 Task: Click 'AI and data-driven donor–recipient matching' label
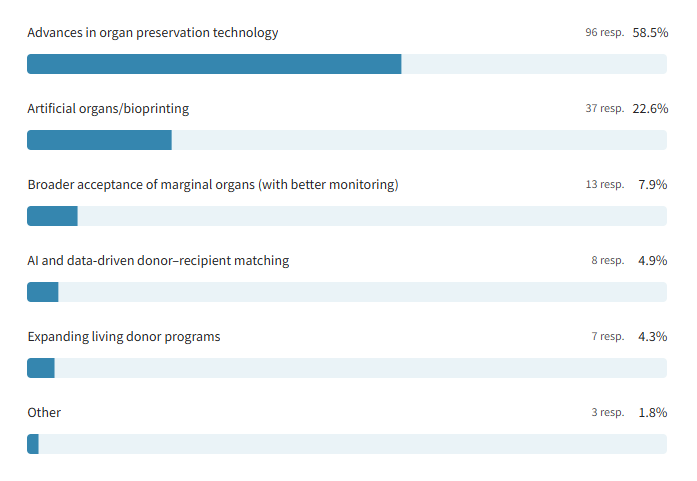click(158, 261)
